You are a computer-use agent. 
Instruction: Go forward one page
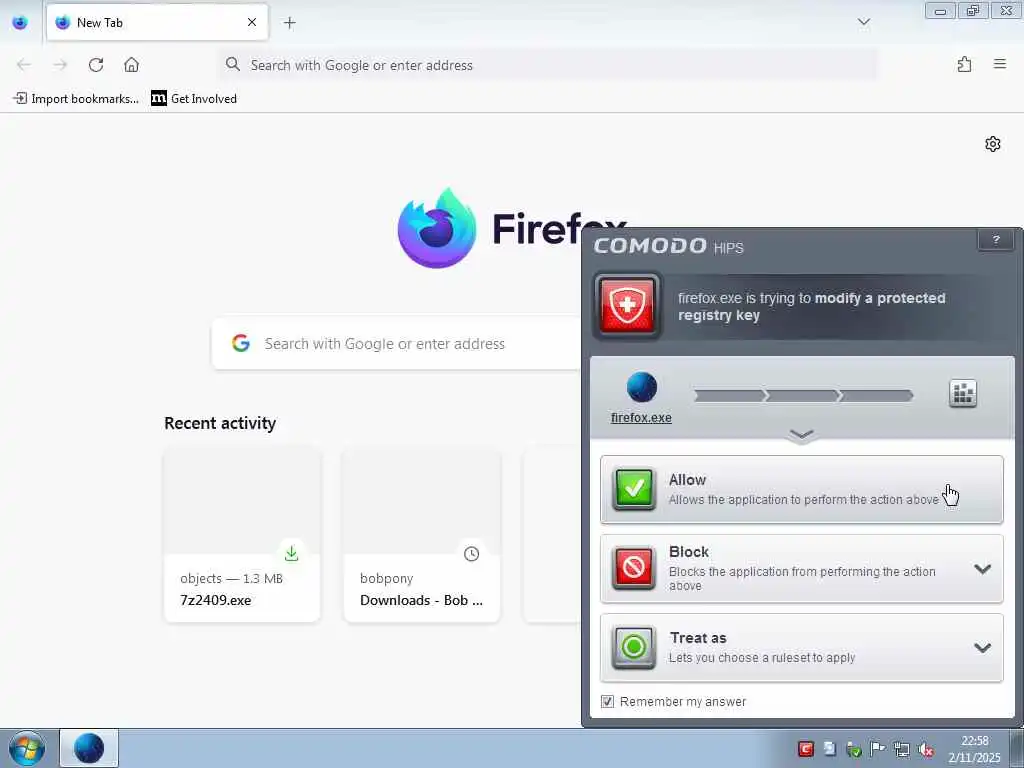(x=60, y=65)
